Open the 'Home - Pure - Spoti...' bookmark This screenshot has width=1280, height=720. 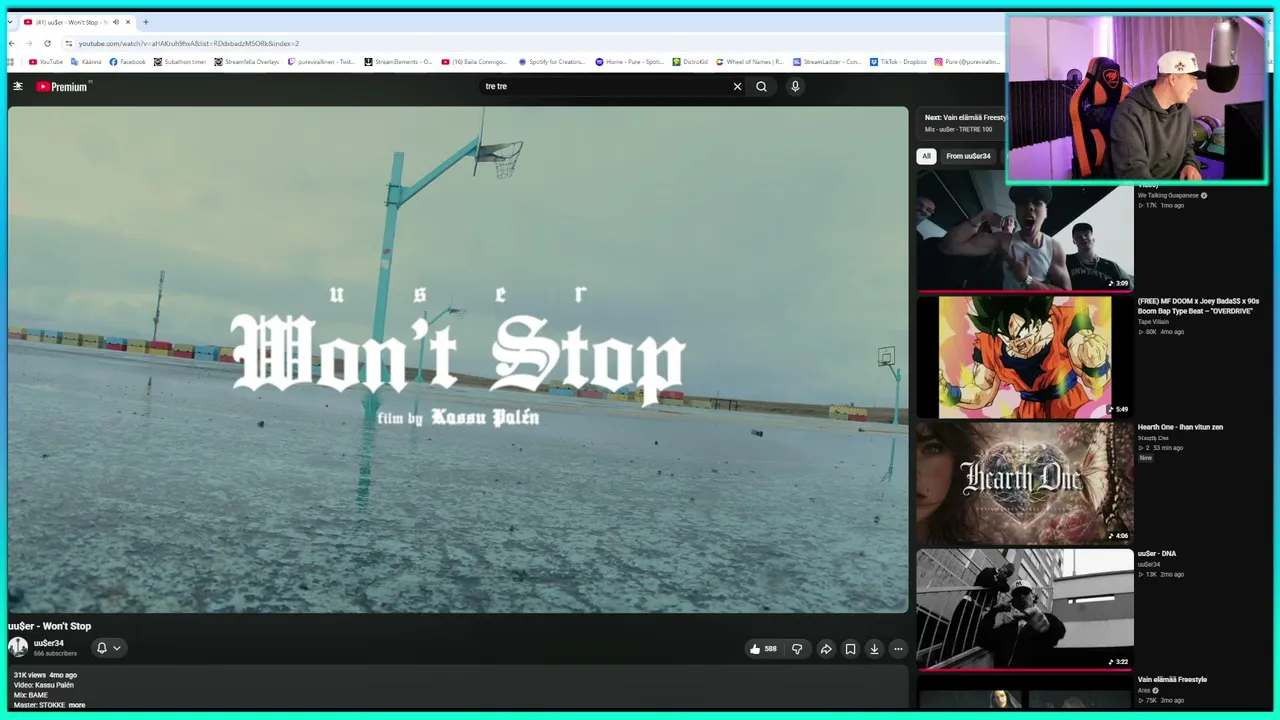click(x=629, y=62)
